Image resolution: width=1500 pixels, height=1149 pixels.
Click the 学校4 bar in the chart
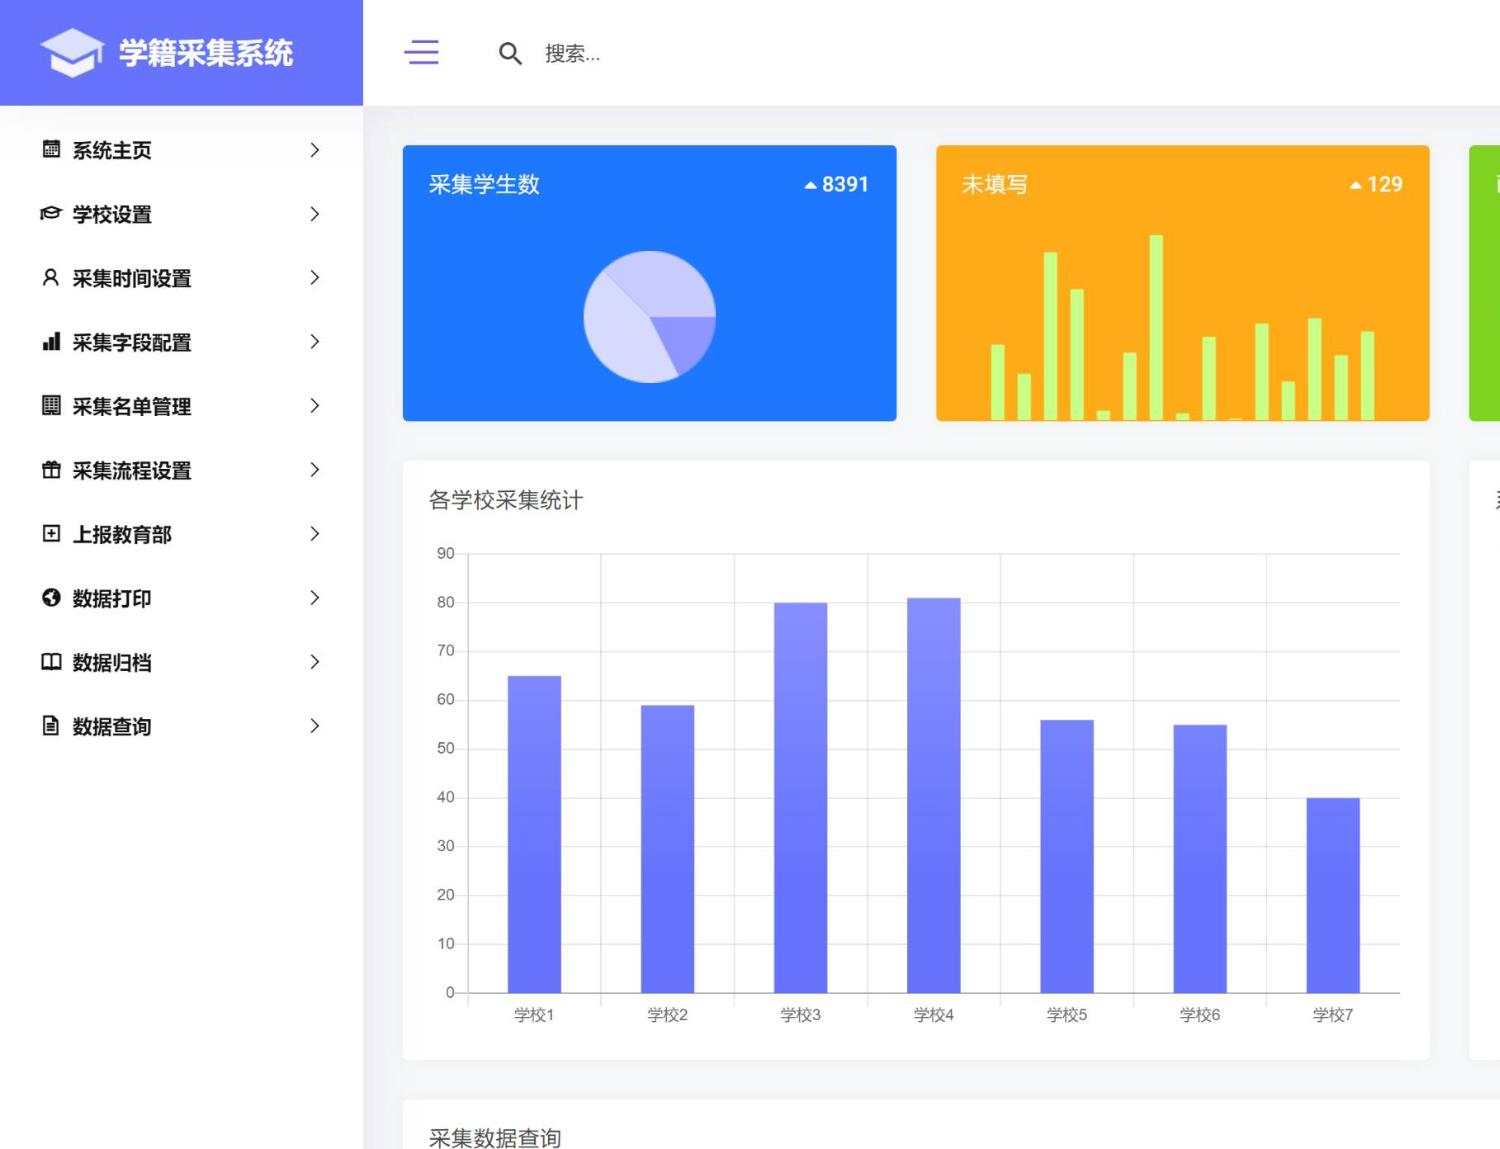[x=933, y=795]
